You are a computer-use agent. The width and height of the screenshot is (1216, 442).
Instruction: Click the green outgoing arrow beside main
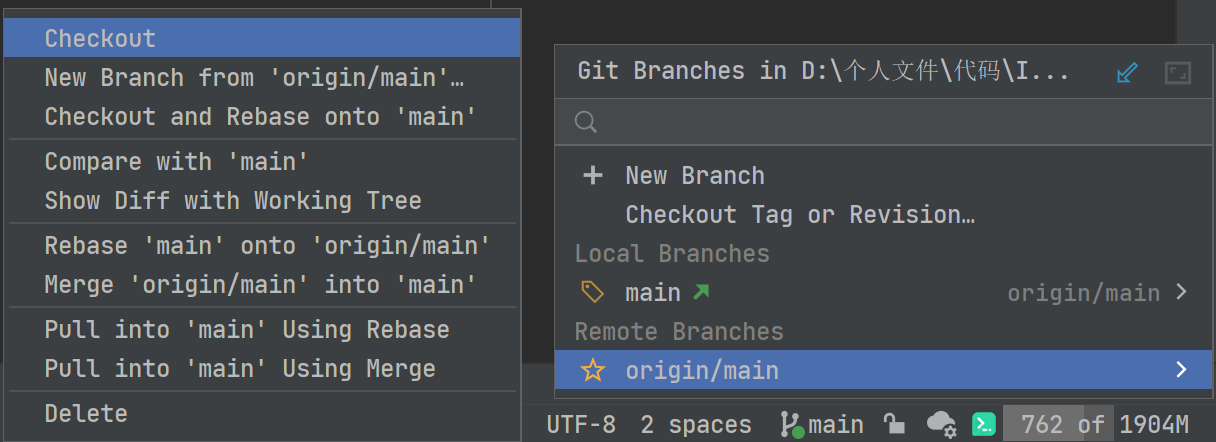tap(701, 292)
